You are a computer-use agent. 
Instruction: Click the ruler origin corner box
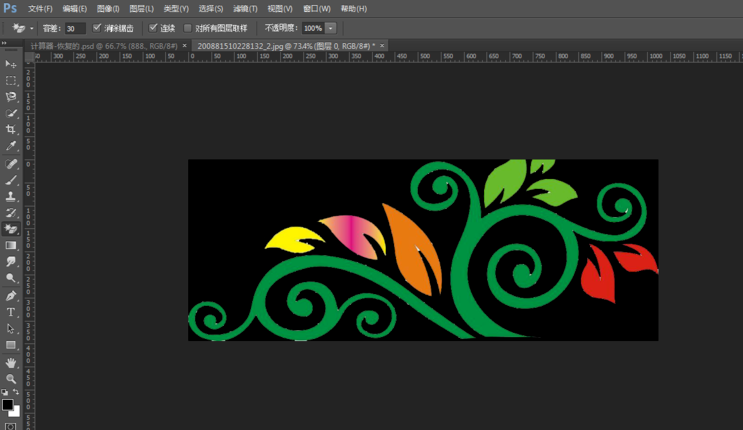[x=29, y=57]
